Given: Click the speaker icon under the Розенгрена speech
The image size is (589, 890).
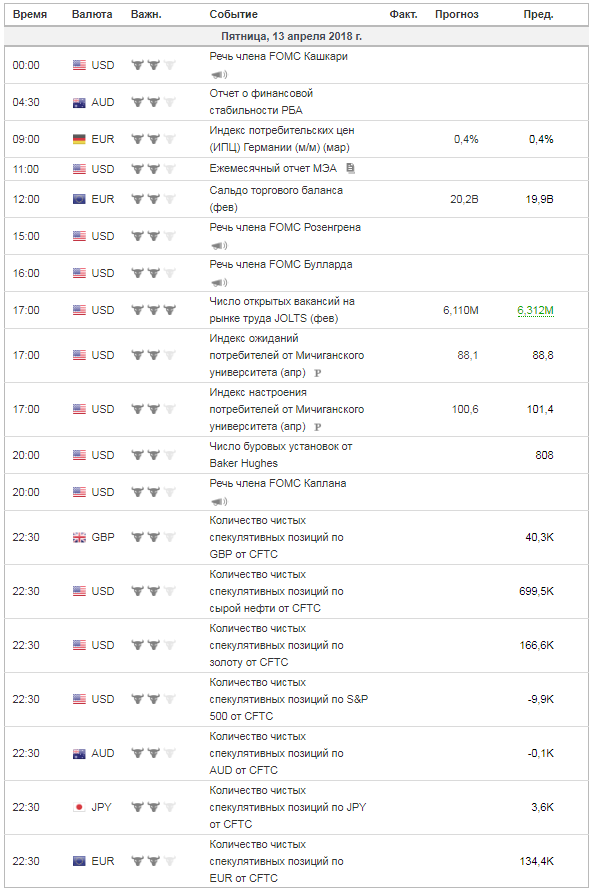Looking at the screenshot, I should (x=218, y=245).
